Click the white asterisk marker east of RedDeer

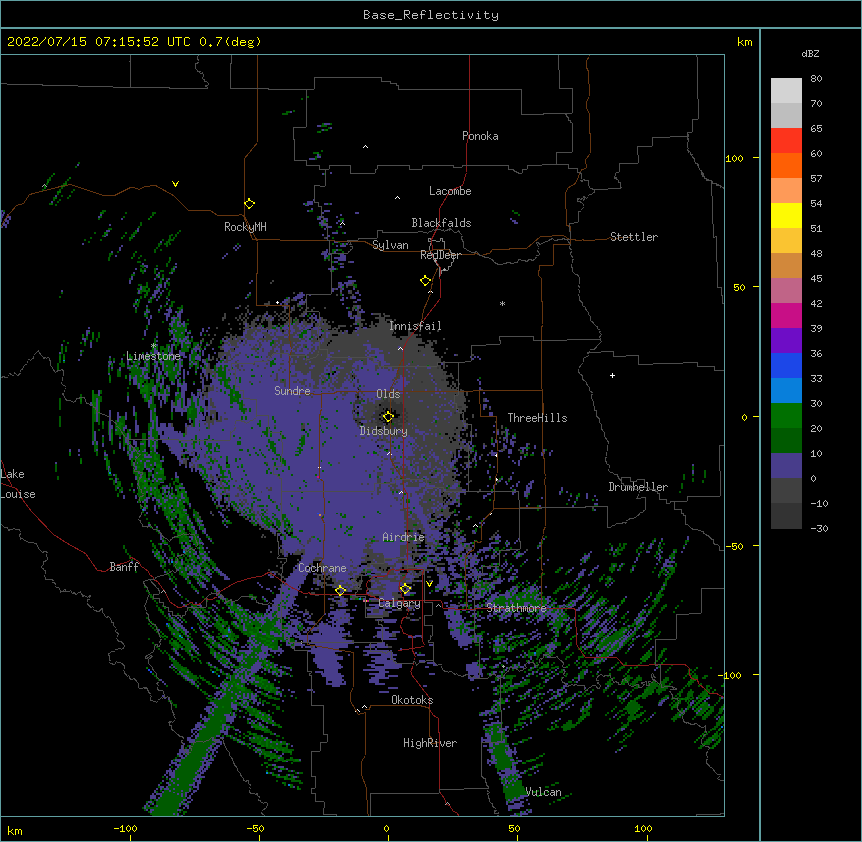pos(502,303)
